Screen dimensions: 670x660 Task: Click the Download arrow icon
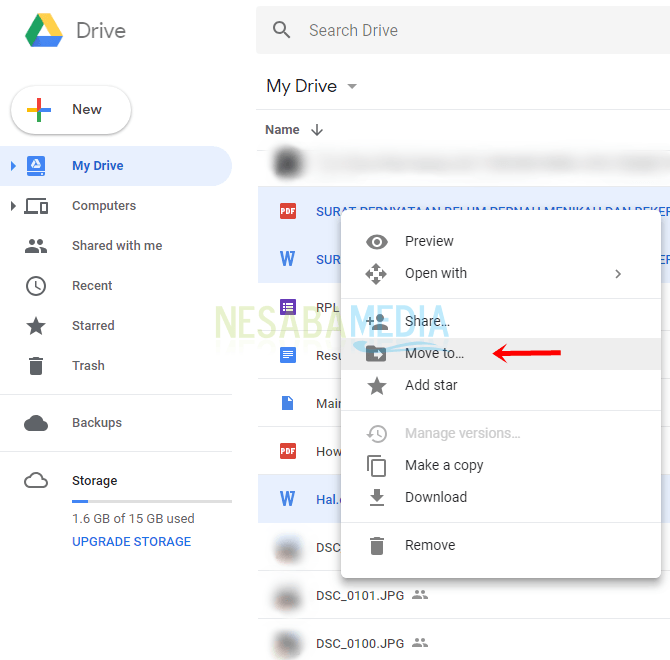point(376,498)
